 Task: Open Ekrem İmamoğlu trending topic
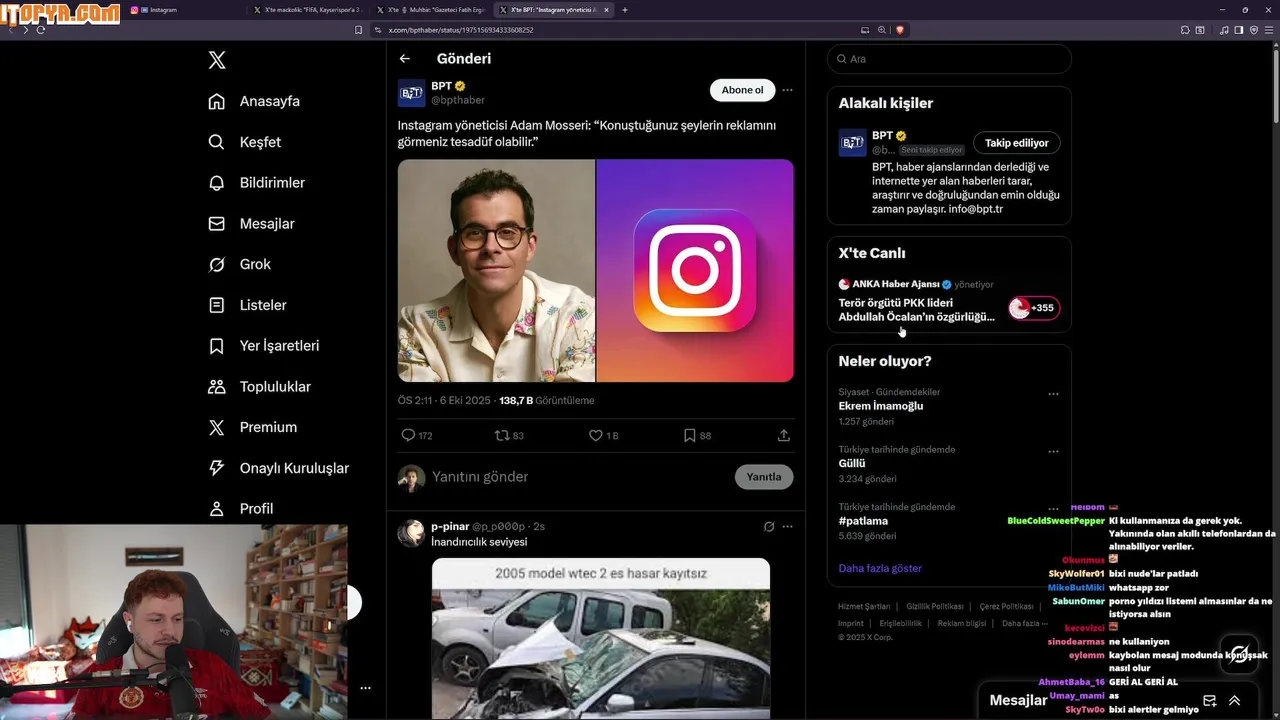(881, 406)
